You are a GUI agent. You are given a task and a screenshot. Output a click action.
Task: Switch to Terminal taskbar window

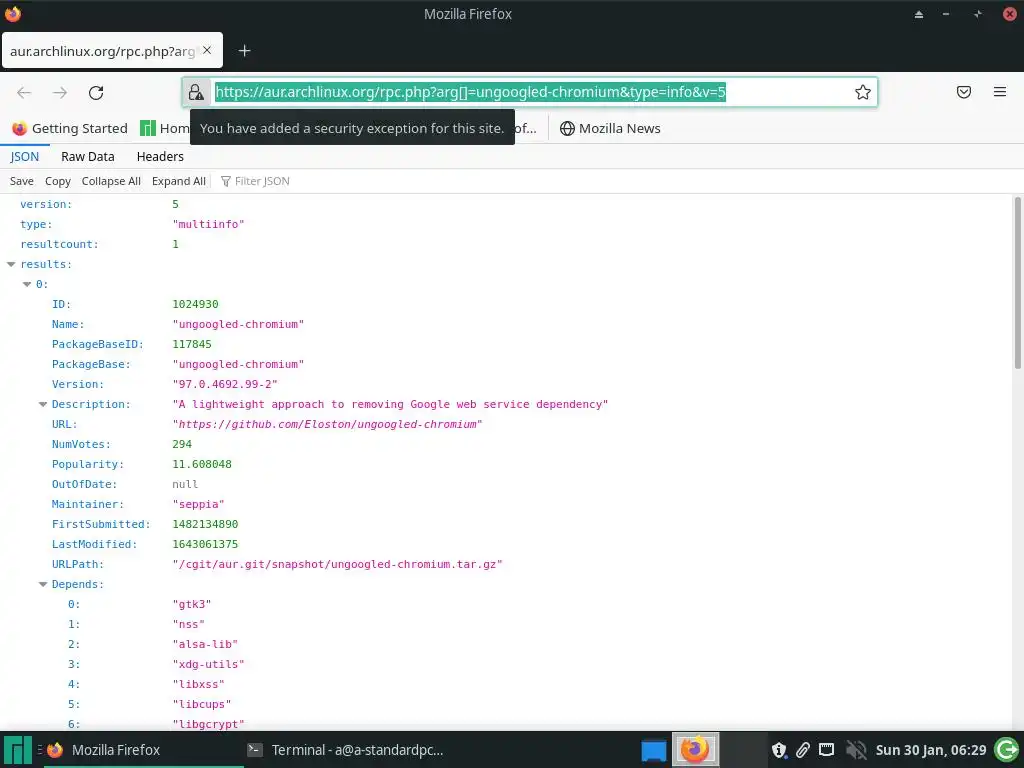point(346,750)
